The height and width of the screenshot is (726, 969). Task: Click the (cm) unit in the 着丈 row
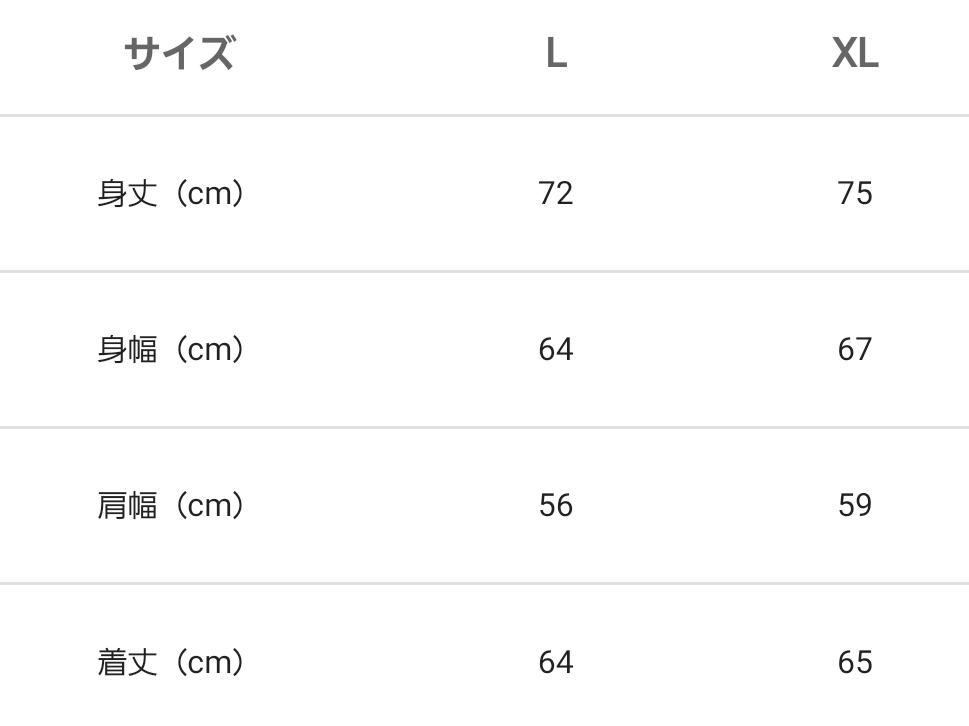(210, 662)
